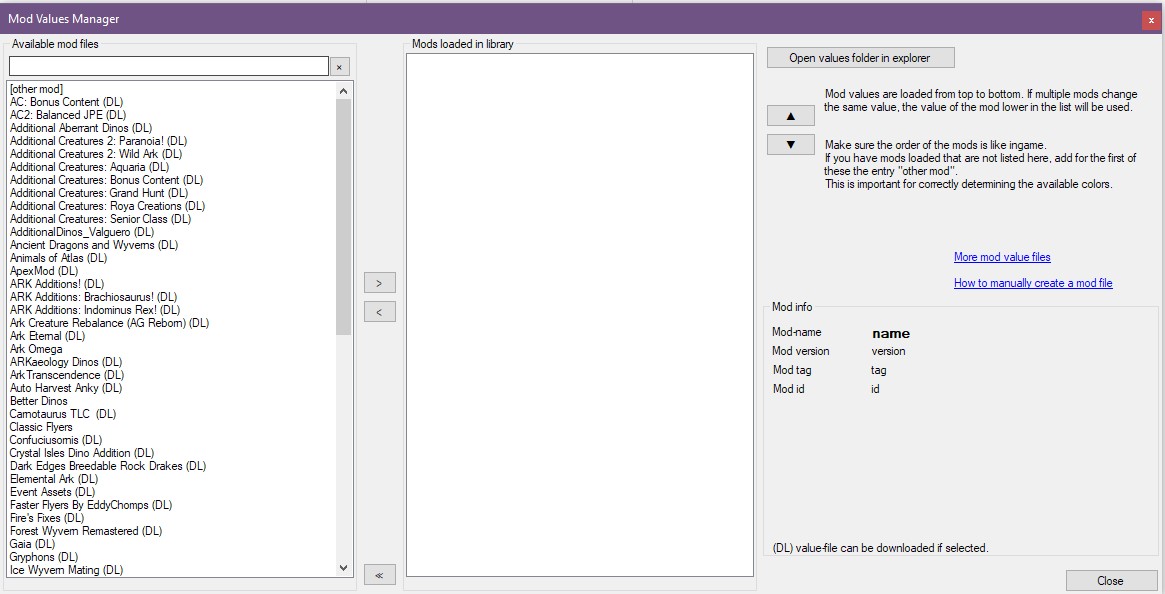
Task: Close the Mod Values Manager window
Action: click(1151, 20)
